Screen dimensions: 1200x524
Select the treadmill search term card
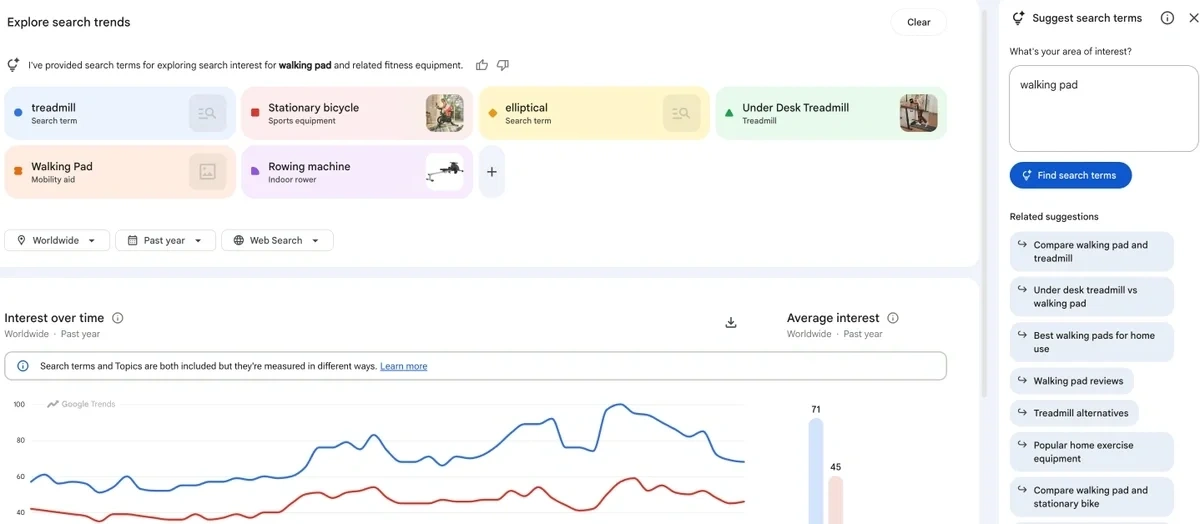[x=120, y=113]
